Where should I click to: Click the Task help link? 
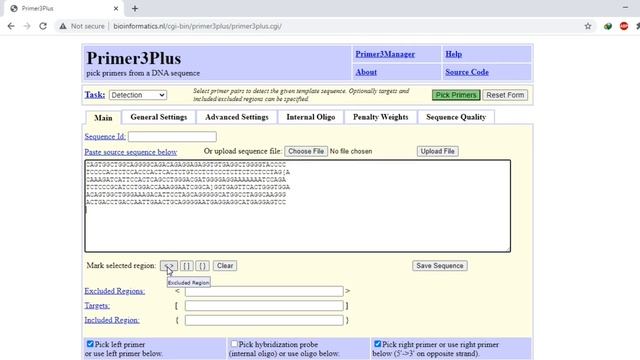click(x=95, y=95)
